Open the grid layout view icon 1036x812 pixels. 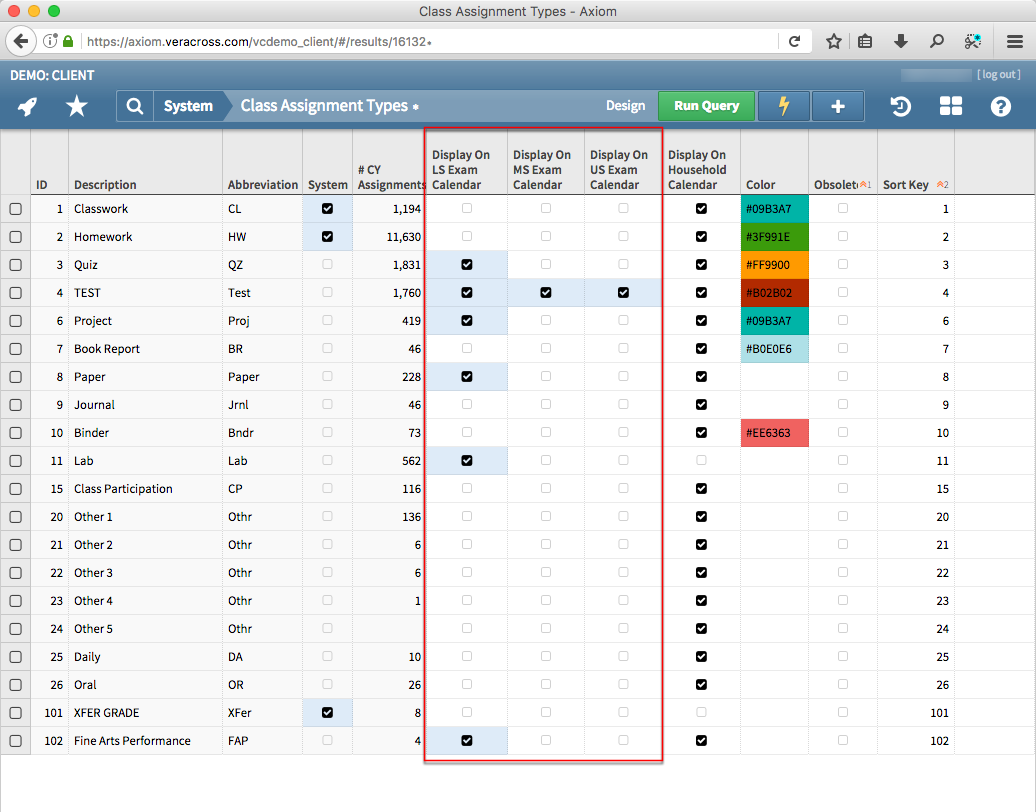point(950,106)
